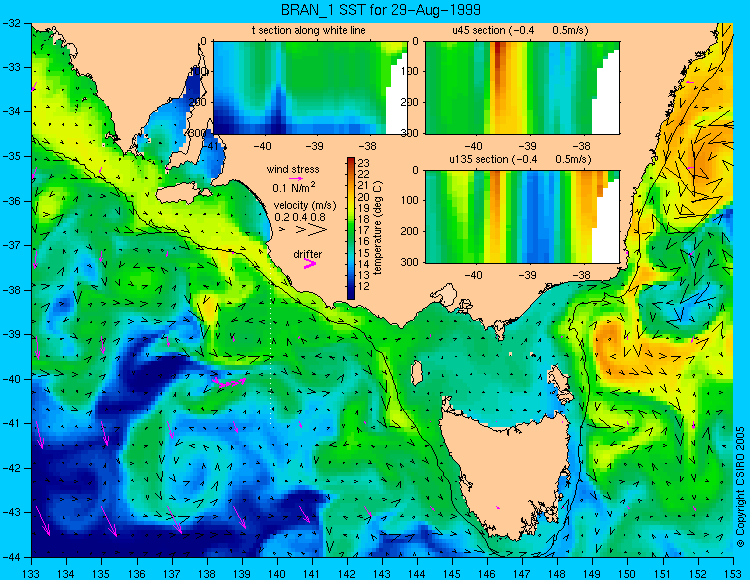Click the '0.1 N/m²' legend value
This screenshot has width=750, height=580.
tap(294, 187)
